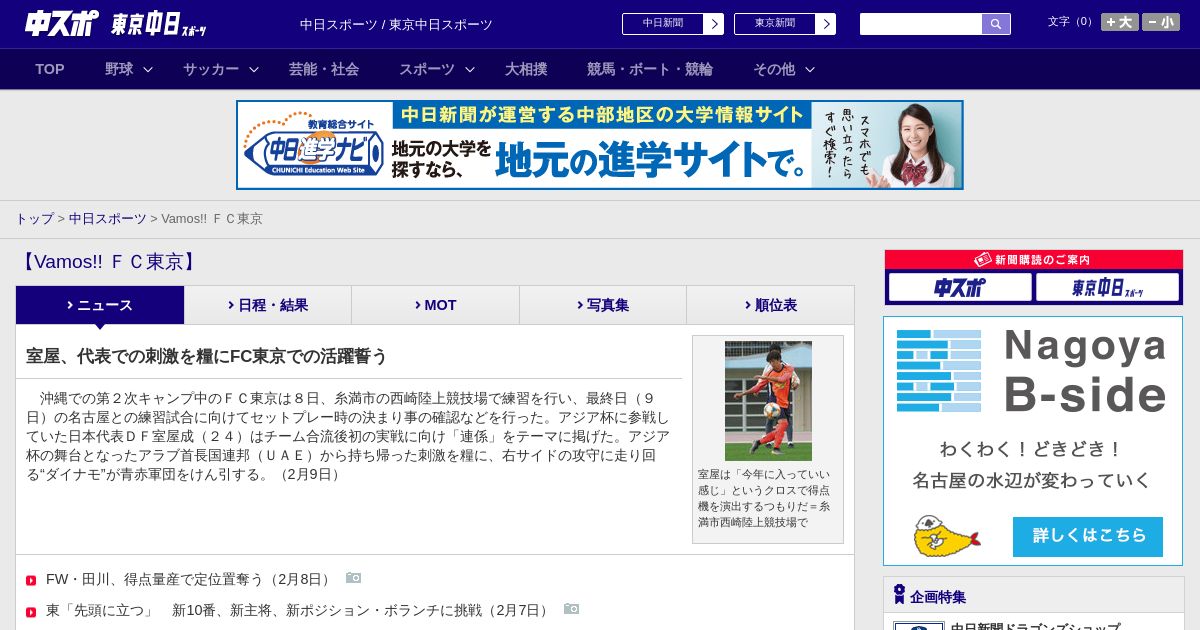Screen dimensions: 1200x630
Task: Click the 企画特集 ribbon icon
Action: 899,595
